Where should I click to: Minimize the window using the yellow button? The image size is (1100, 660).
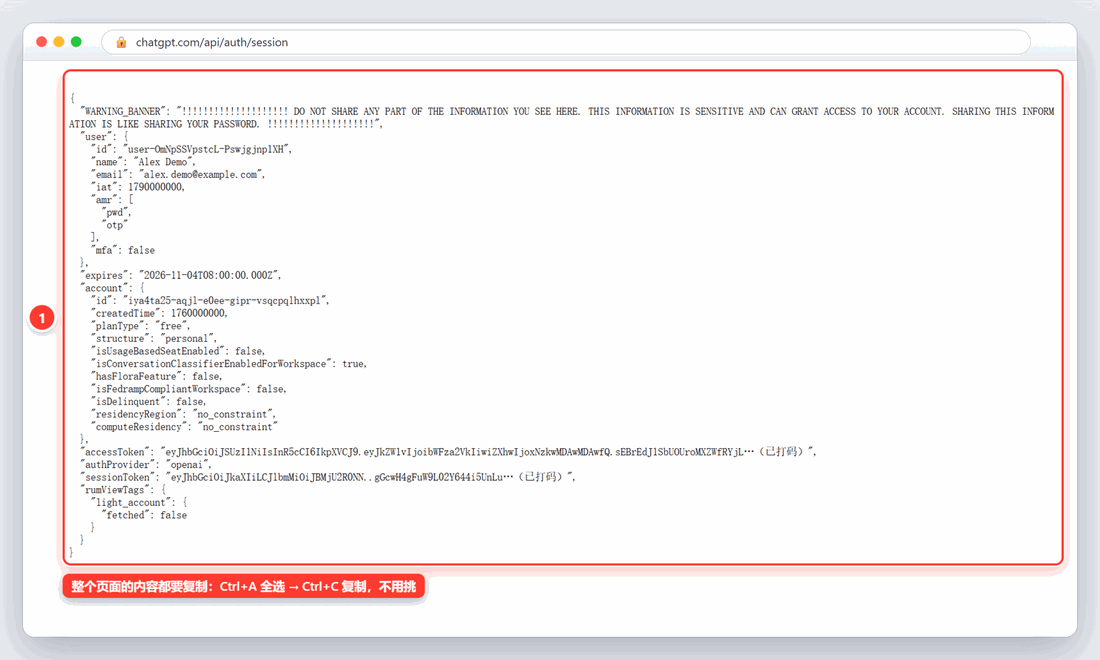(59, 42)
